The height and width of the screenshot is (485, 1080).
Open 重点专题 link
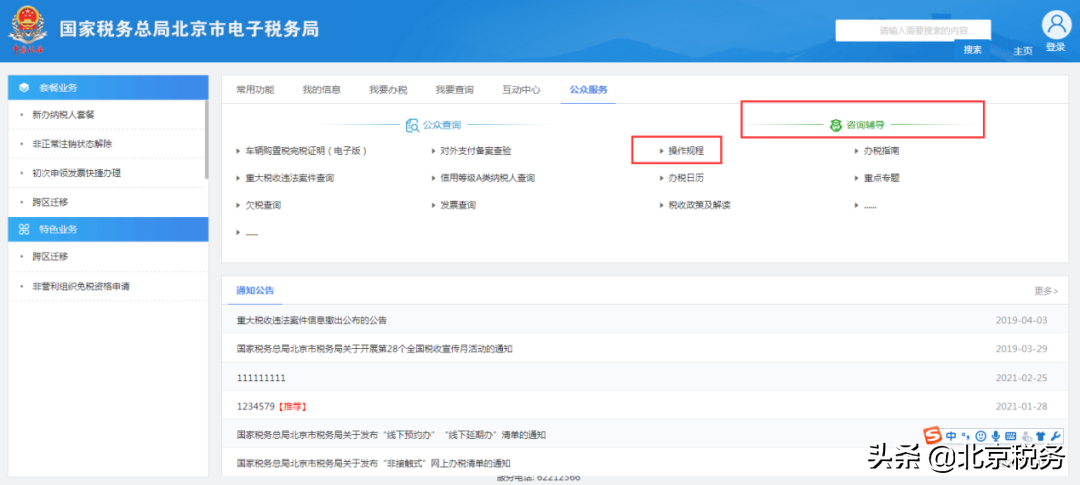pyautogui.click(x=881, y=178)
